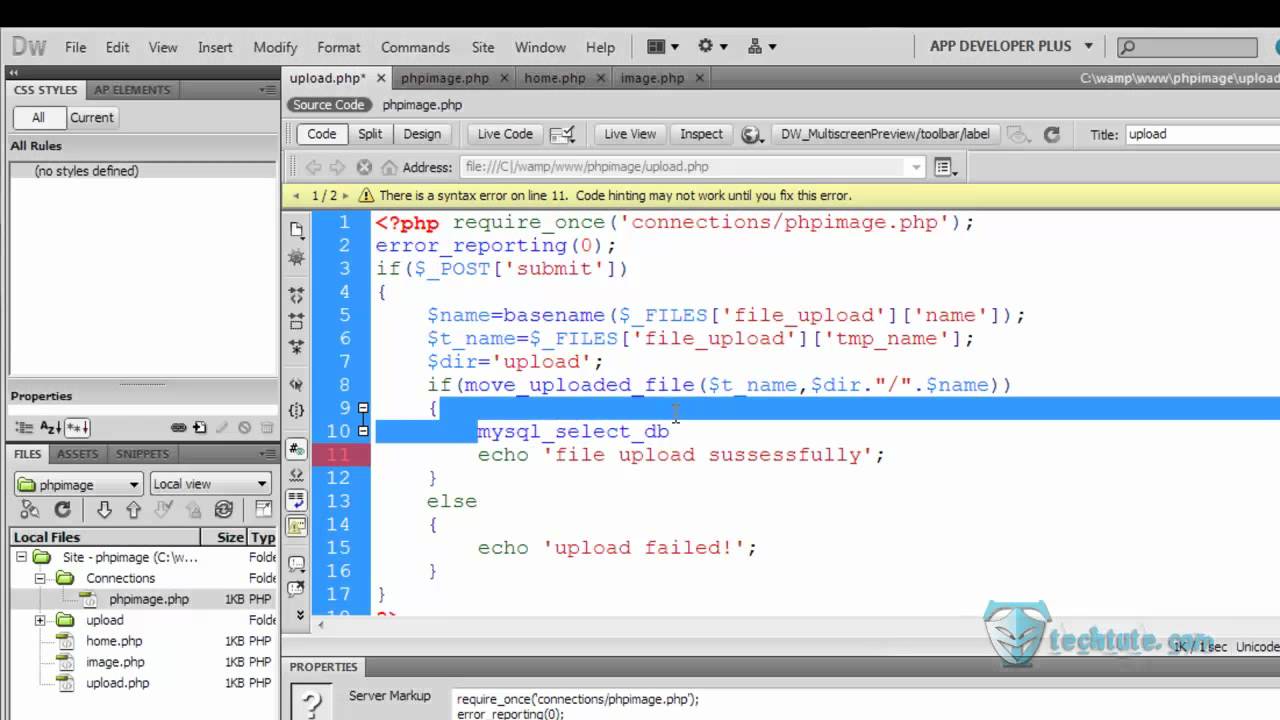This screenshot has height=720, width=1280.
Task: Toggle Syntax Error Alerts info bar icon
Action: [x=297, y=525]
